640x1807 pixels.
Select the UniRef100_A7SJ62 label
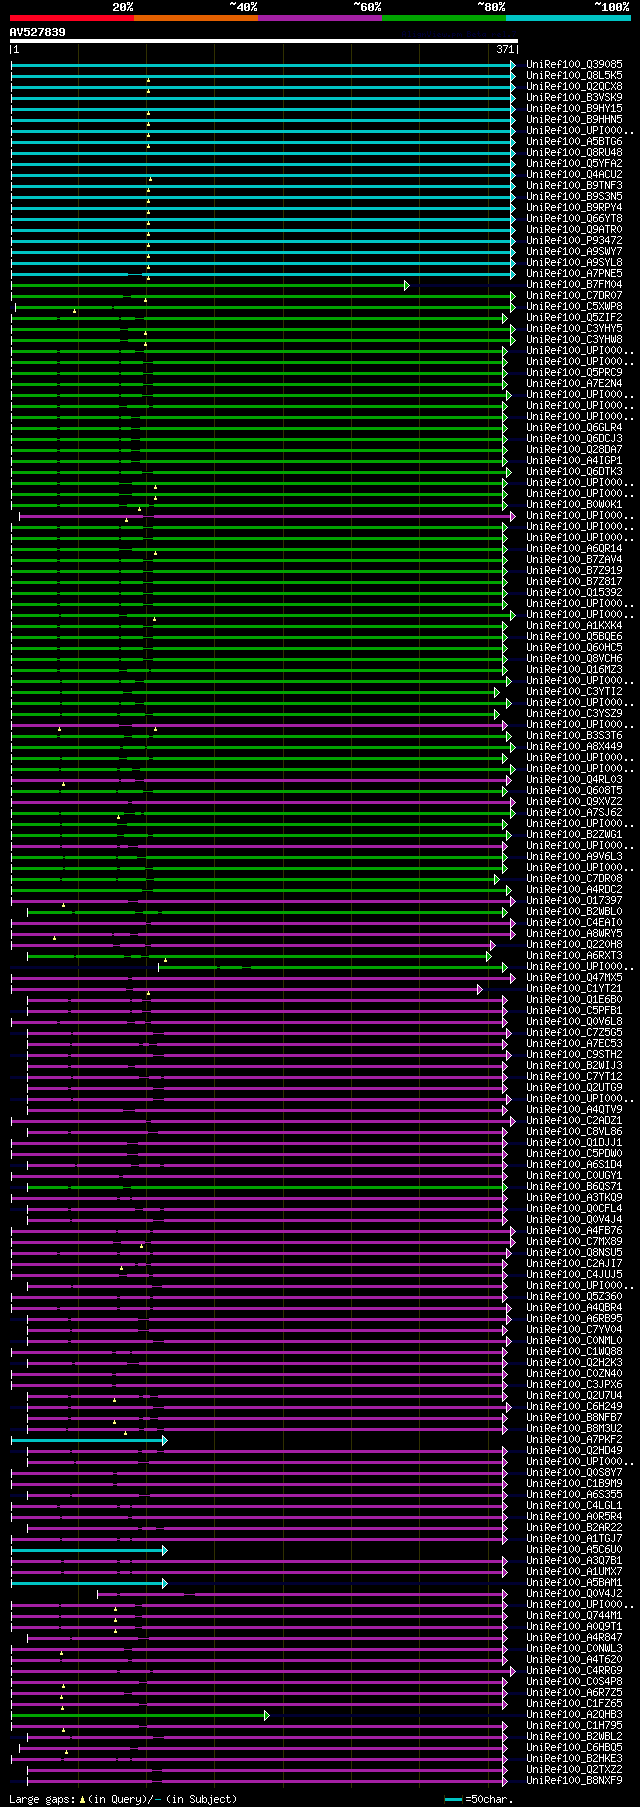click(x=574, y=812)
